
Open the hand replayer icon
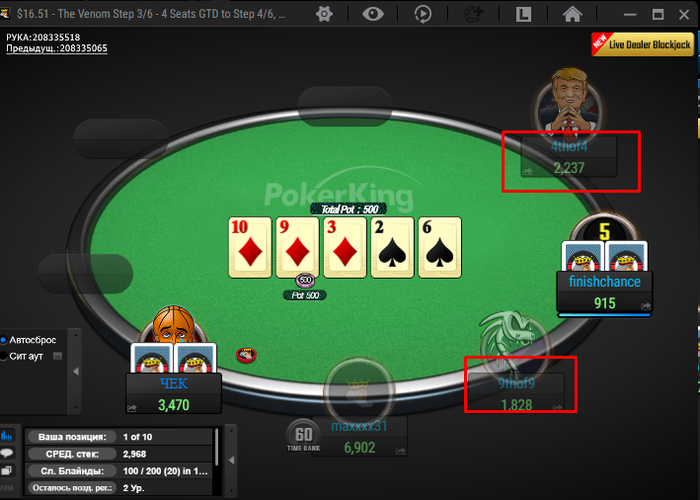(x=423, y=14)
